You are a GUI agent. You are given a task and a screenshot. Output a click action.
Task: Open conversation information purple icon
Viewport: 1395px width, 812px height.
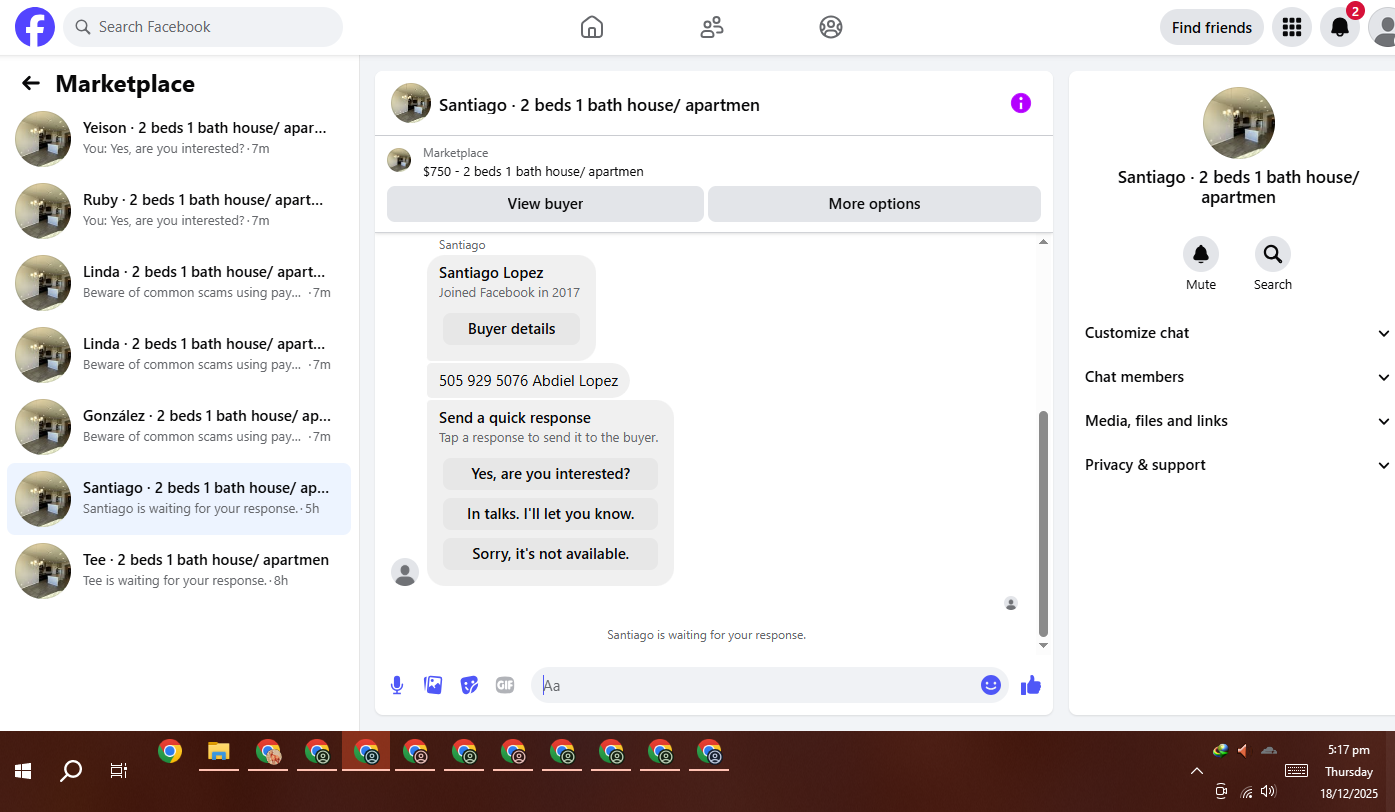click(x=1021, y=103)
